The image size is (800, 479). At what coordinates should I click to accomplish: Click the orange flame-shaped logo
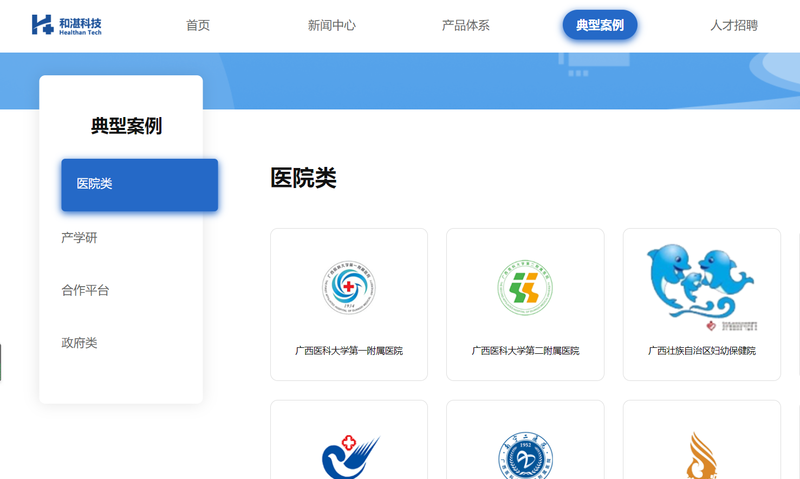point(702,456)
